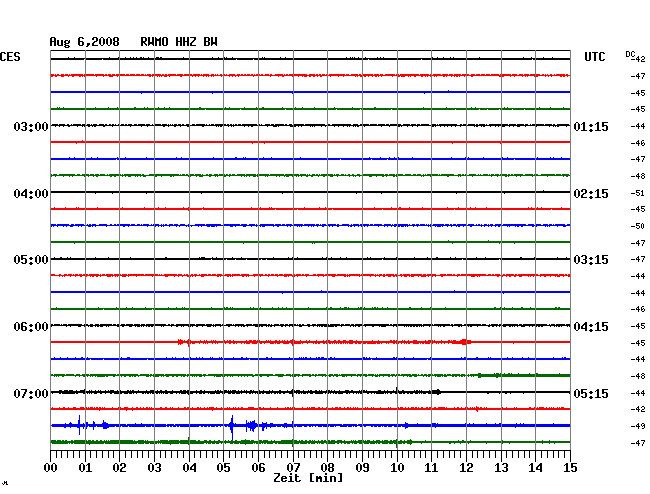Click the DC offset value "-49"
650x494 pixels.
[x=638, y=426]
